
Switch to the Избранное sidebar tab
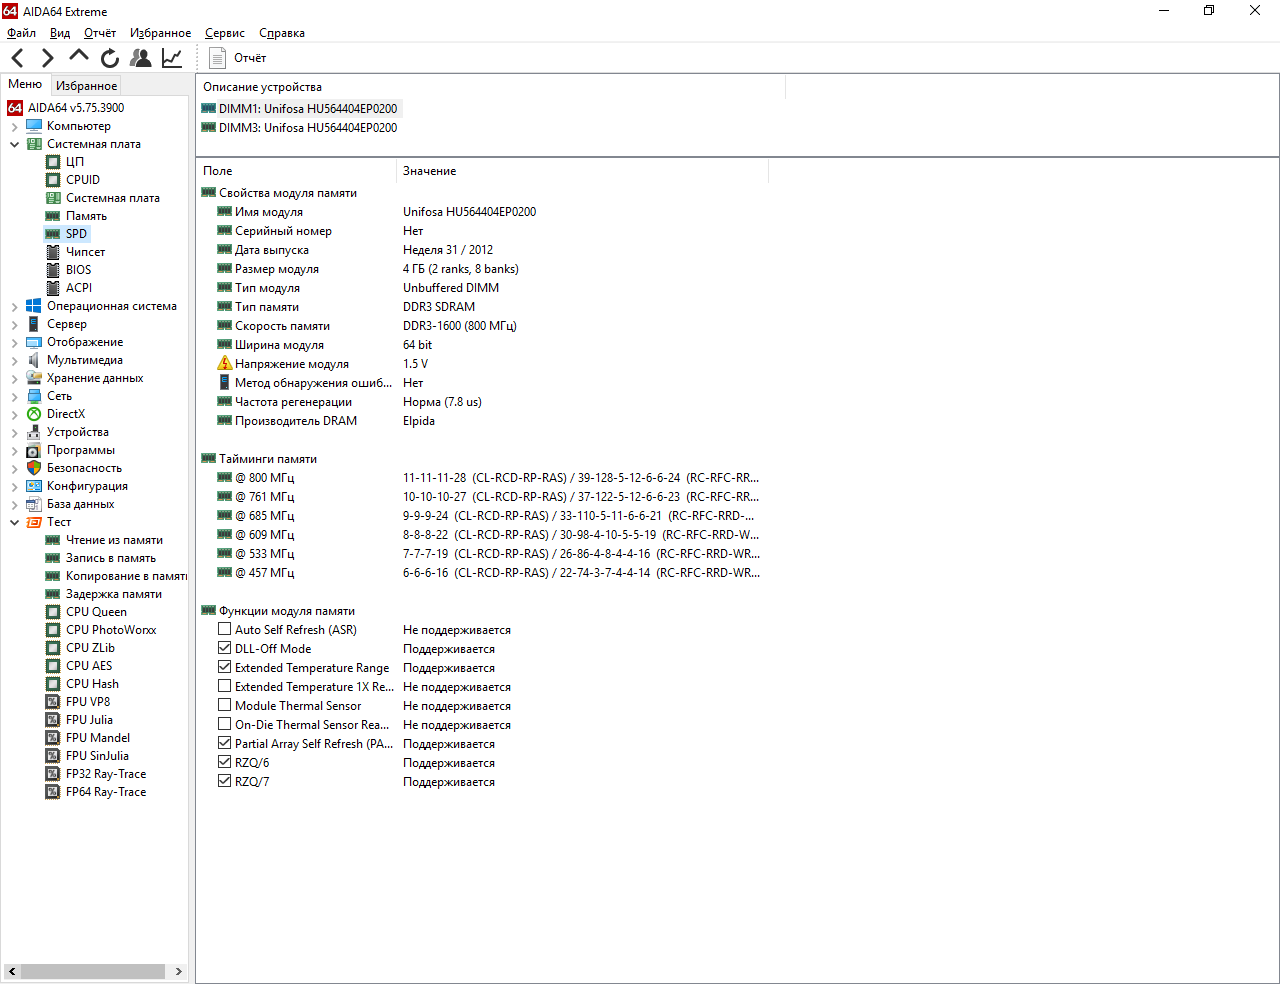pyautogui.click(x=86, y=86)
